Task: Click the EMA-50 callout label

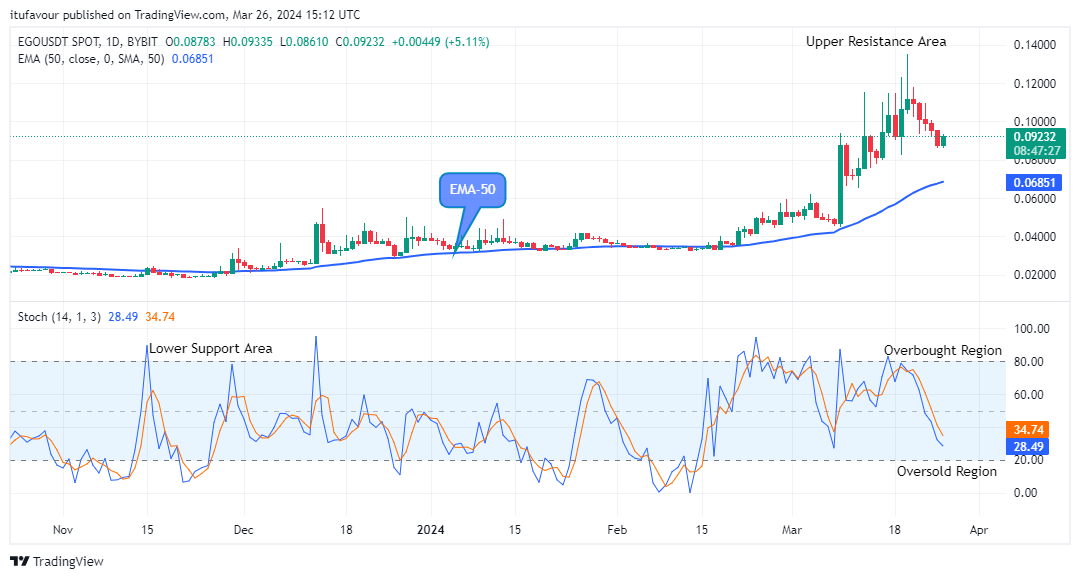Action: click(x=472, y=189)
